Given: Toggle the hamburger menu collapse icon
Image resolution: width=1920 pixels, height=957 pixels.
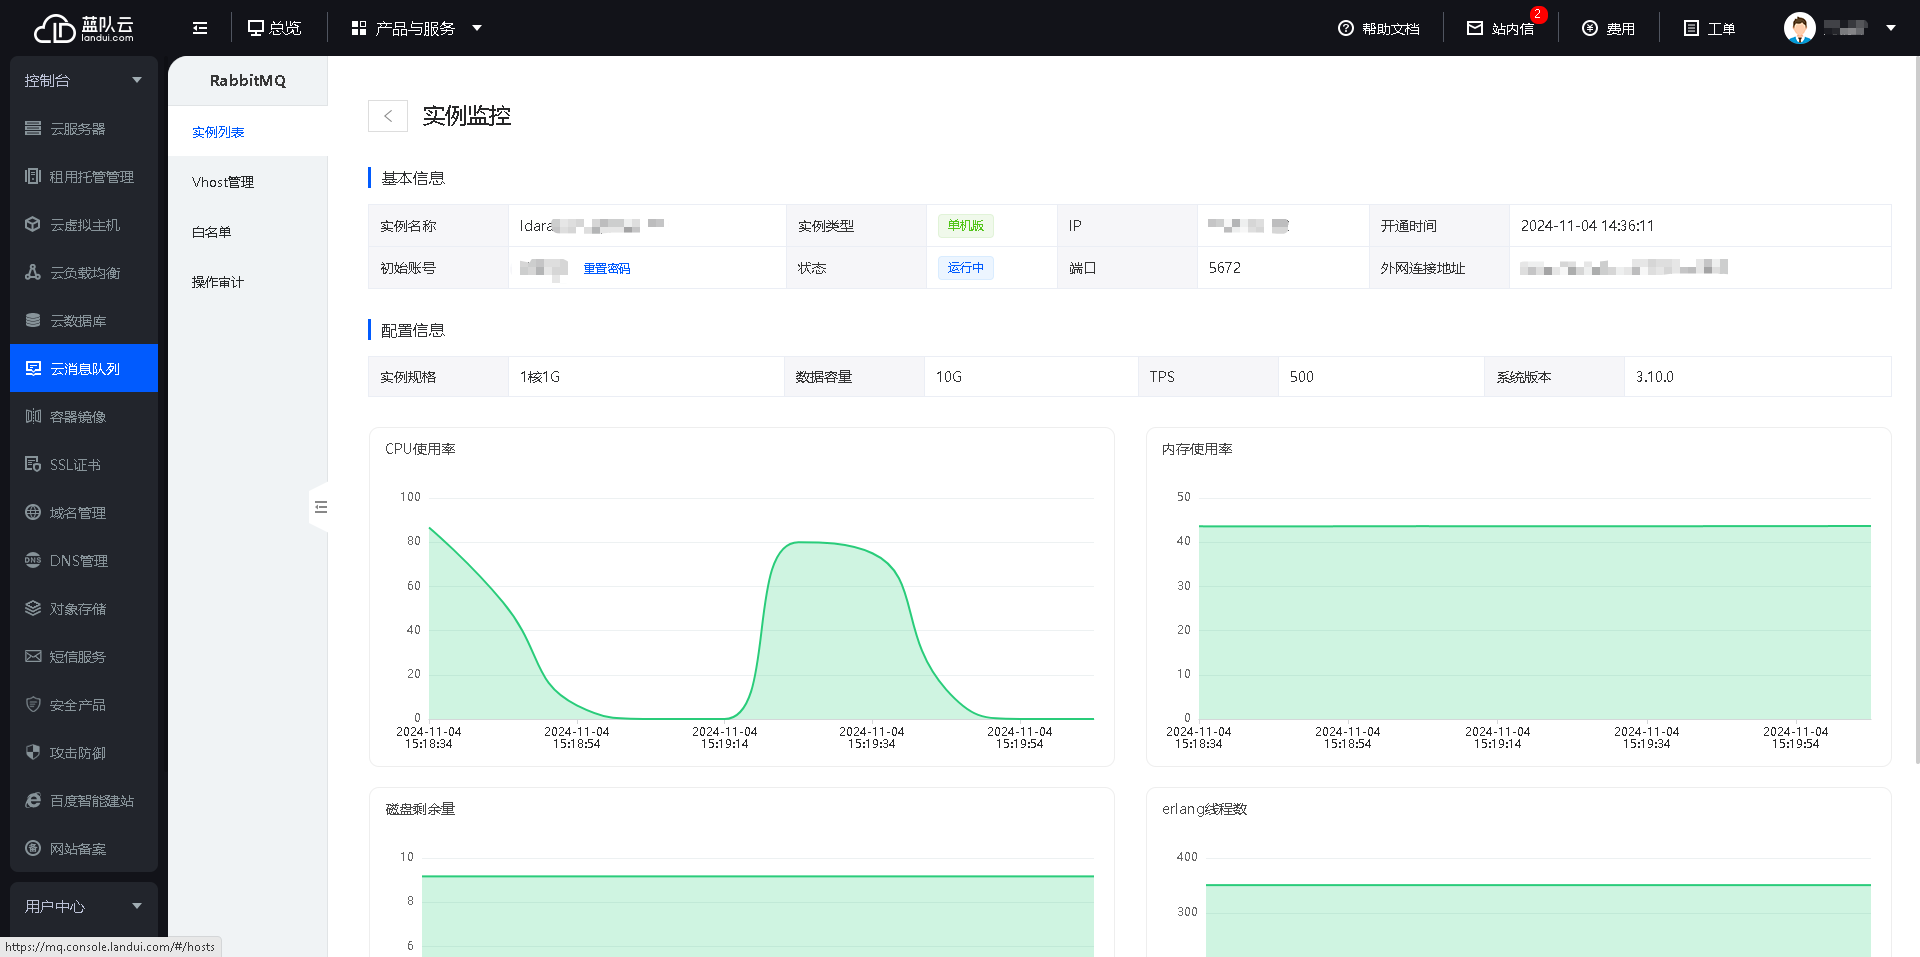Looking at the screenshot, I should (200, 28).
